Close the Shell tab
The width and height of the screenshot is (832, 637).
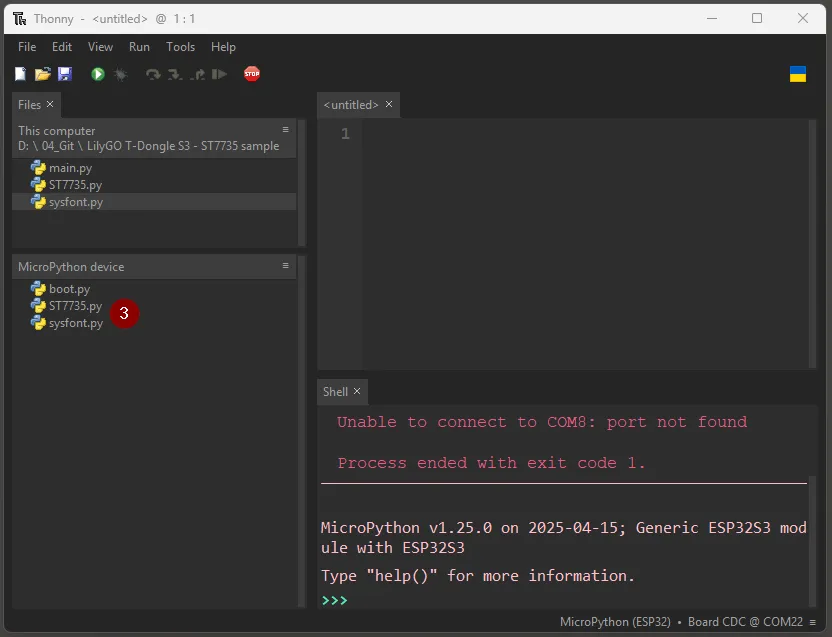click(357, 392)
